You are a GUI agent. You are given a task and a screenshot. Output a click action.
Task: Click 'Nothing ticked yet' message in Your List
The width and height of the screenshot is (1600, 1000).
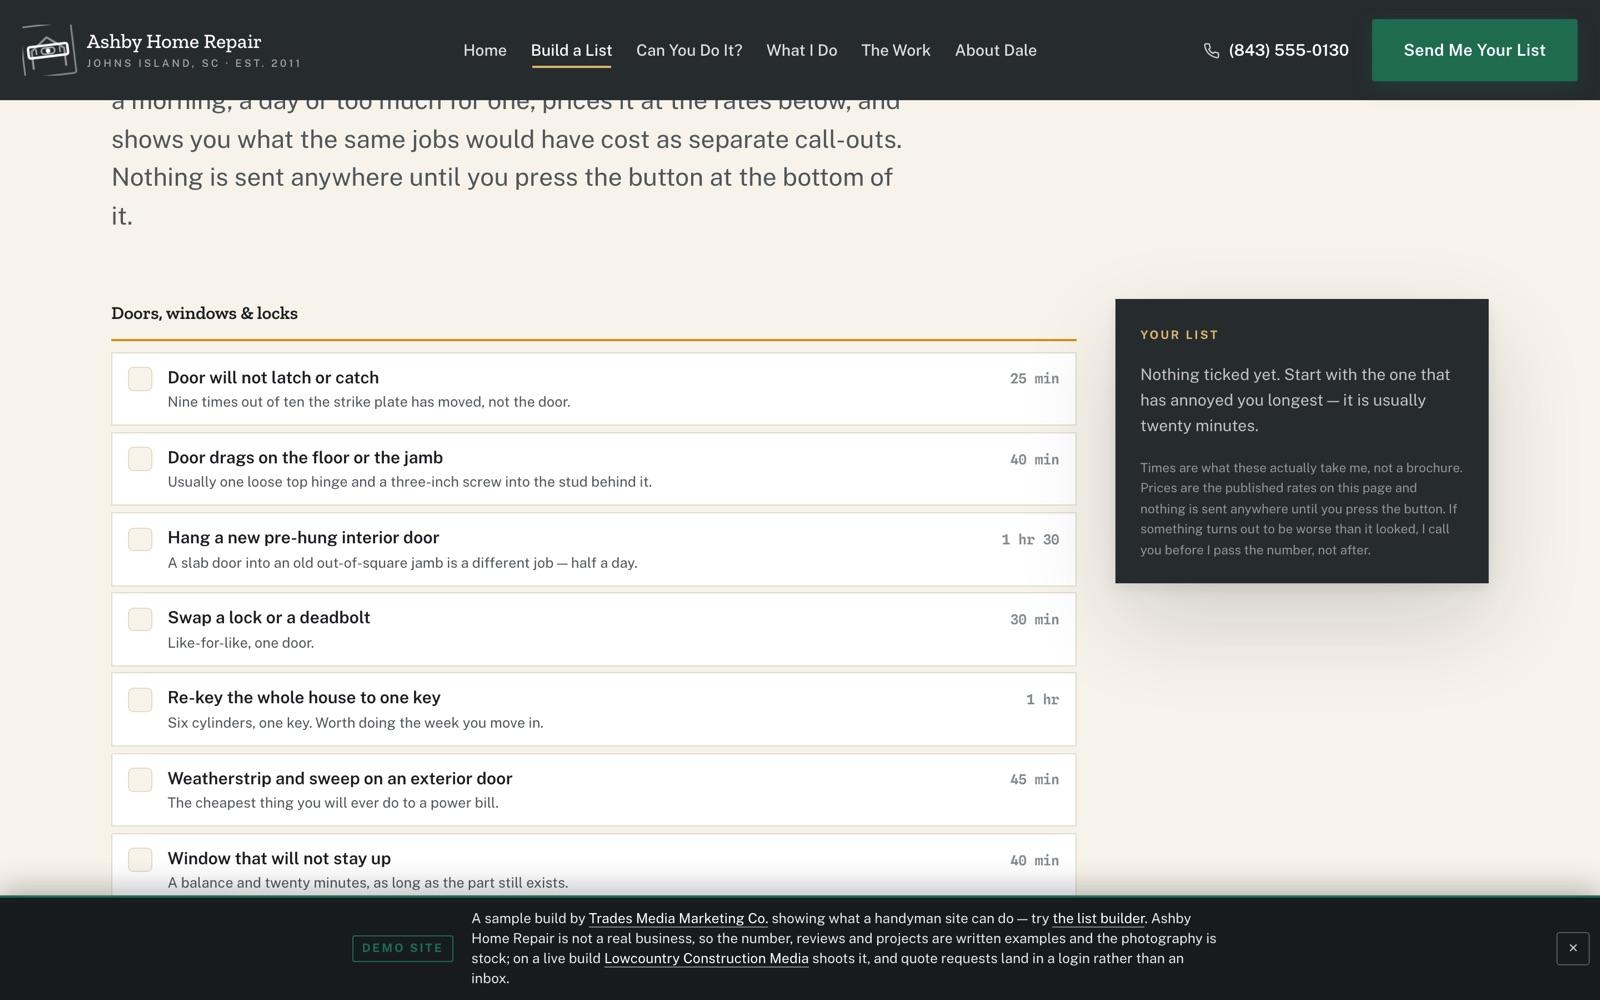pos(1295,400)
